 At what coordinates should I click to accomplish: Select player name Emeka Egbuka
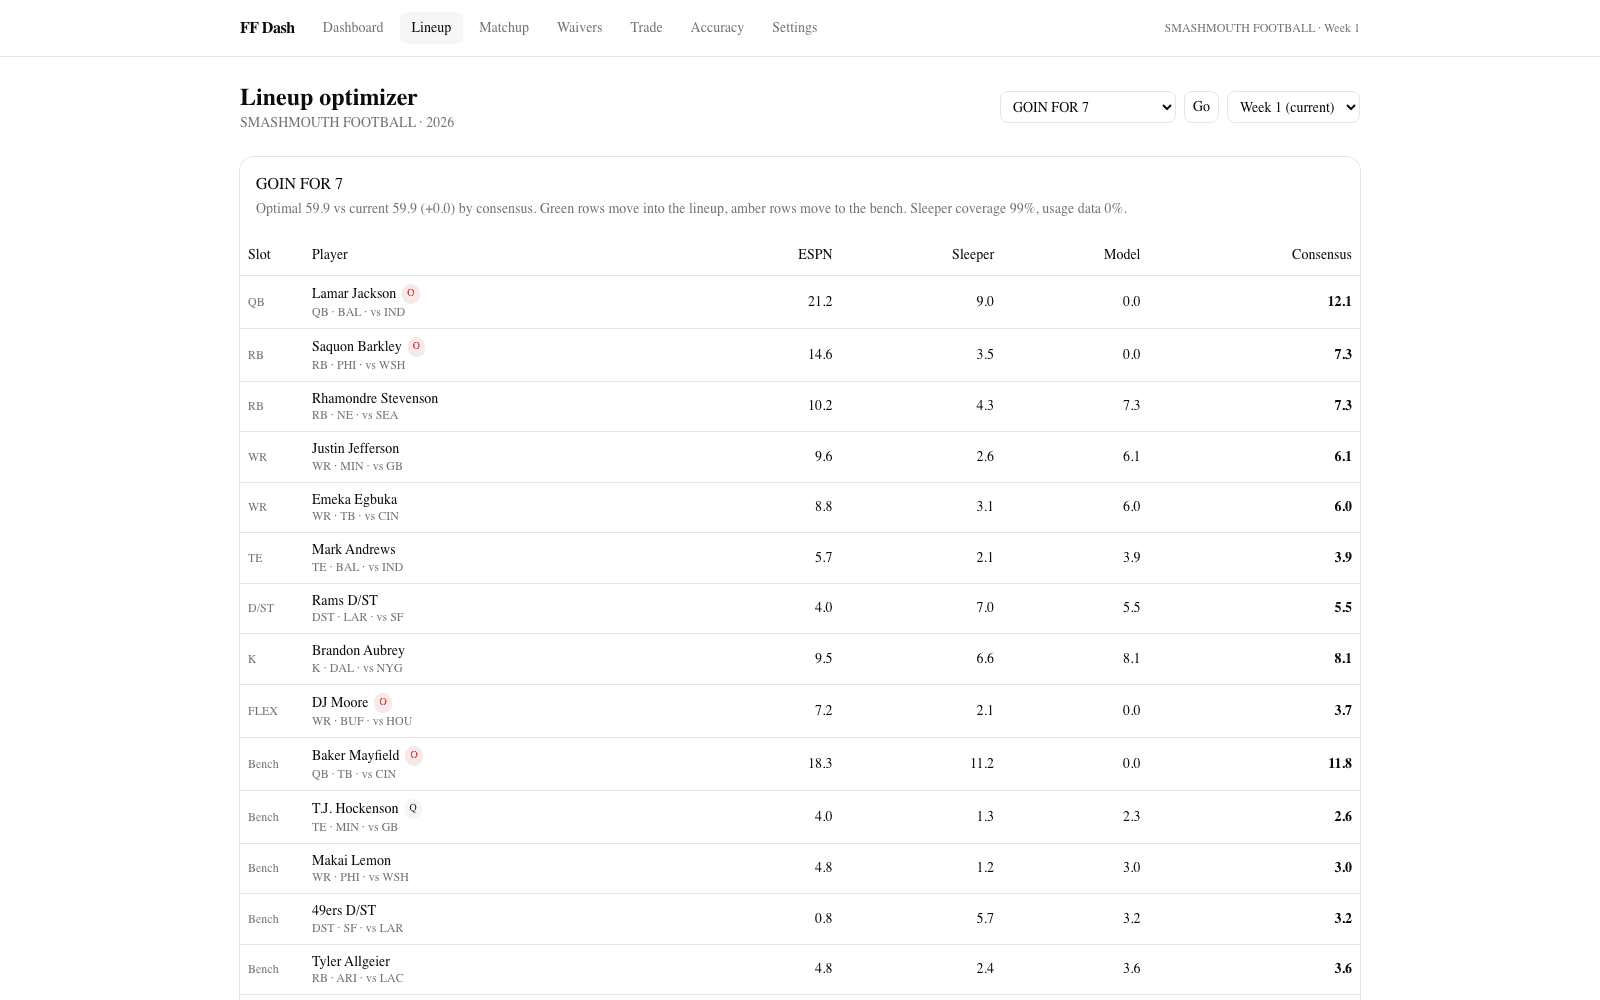tap(354, 499)
